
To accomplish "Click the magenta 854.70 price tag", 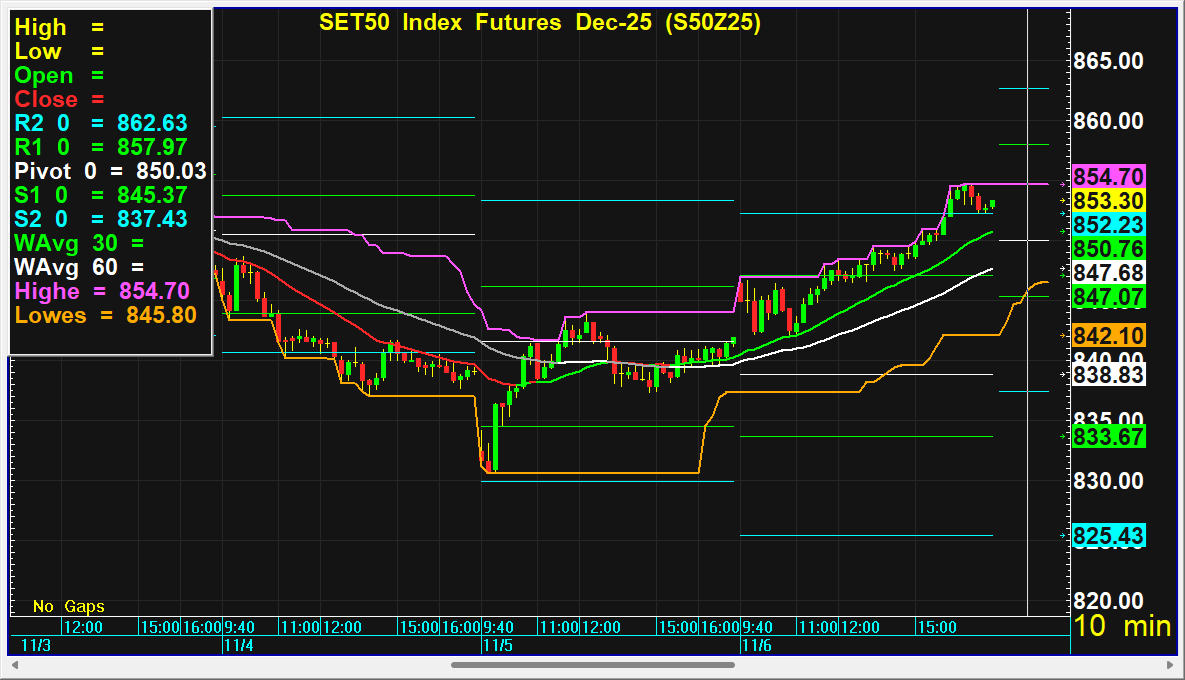I will tap(1108, 177).
